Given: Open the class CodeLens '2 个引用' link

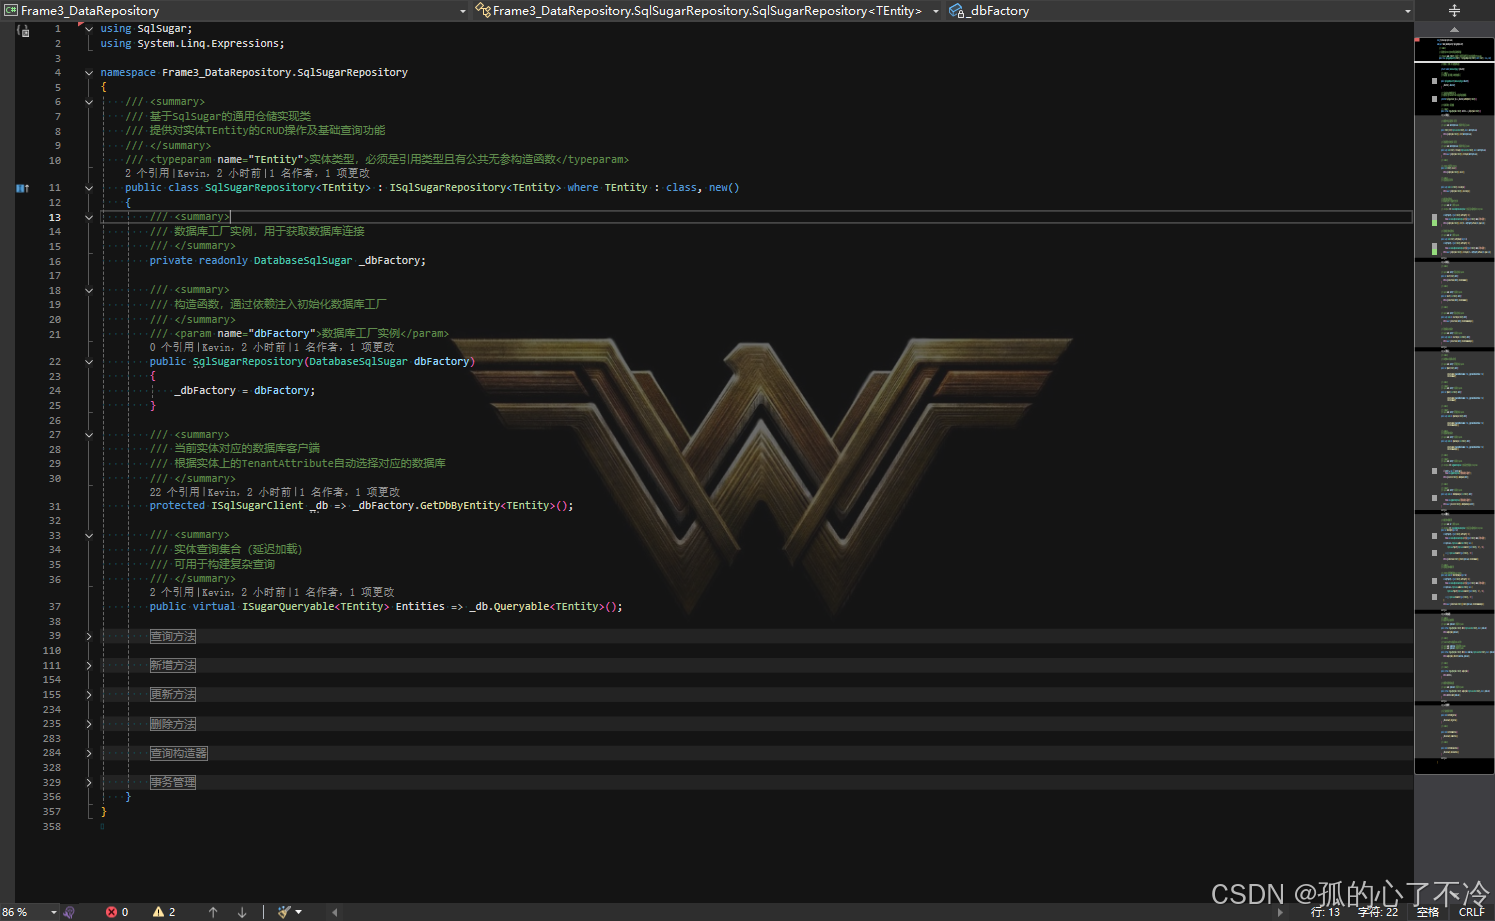Looking at the screenshot, I should tap(147, 174).
